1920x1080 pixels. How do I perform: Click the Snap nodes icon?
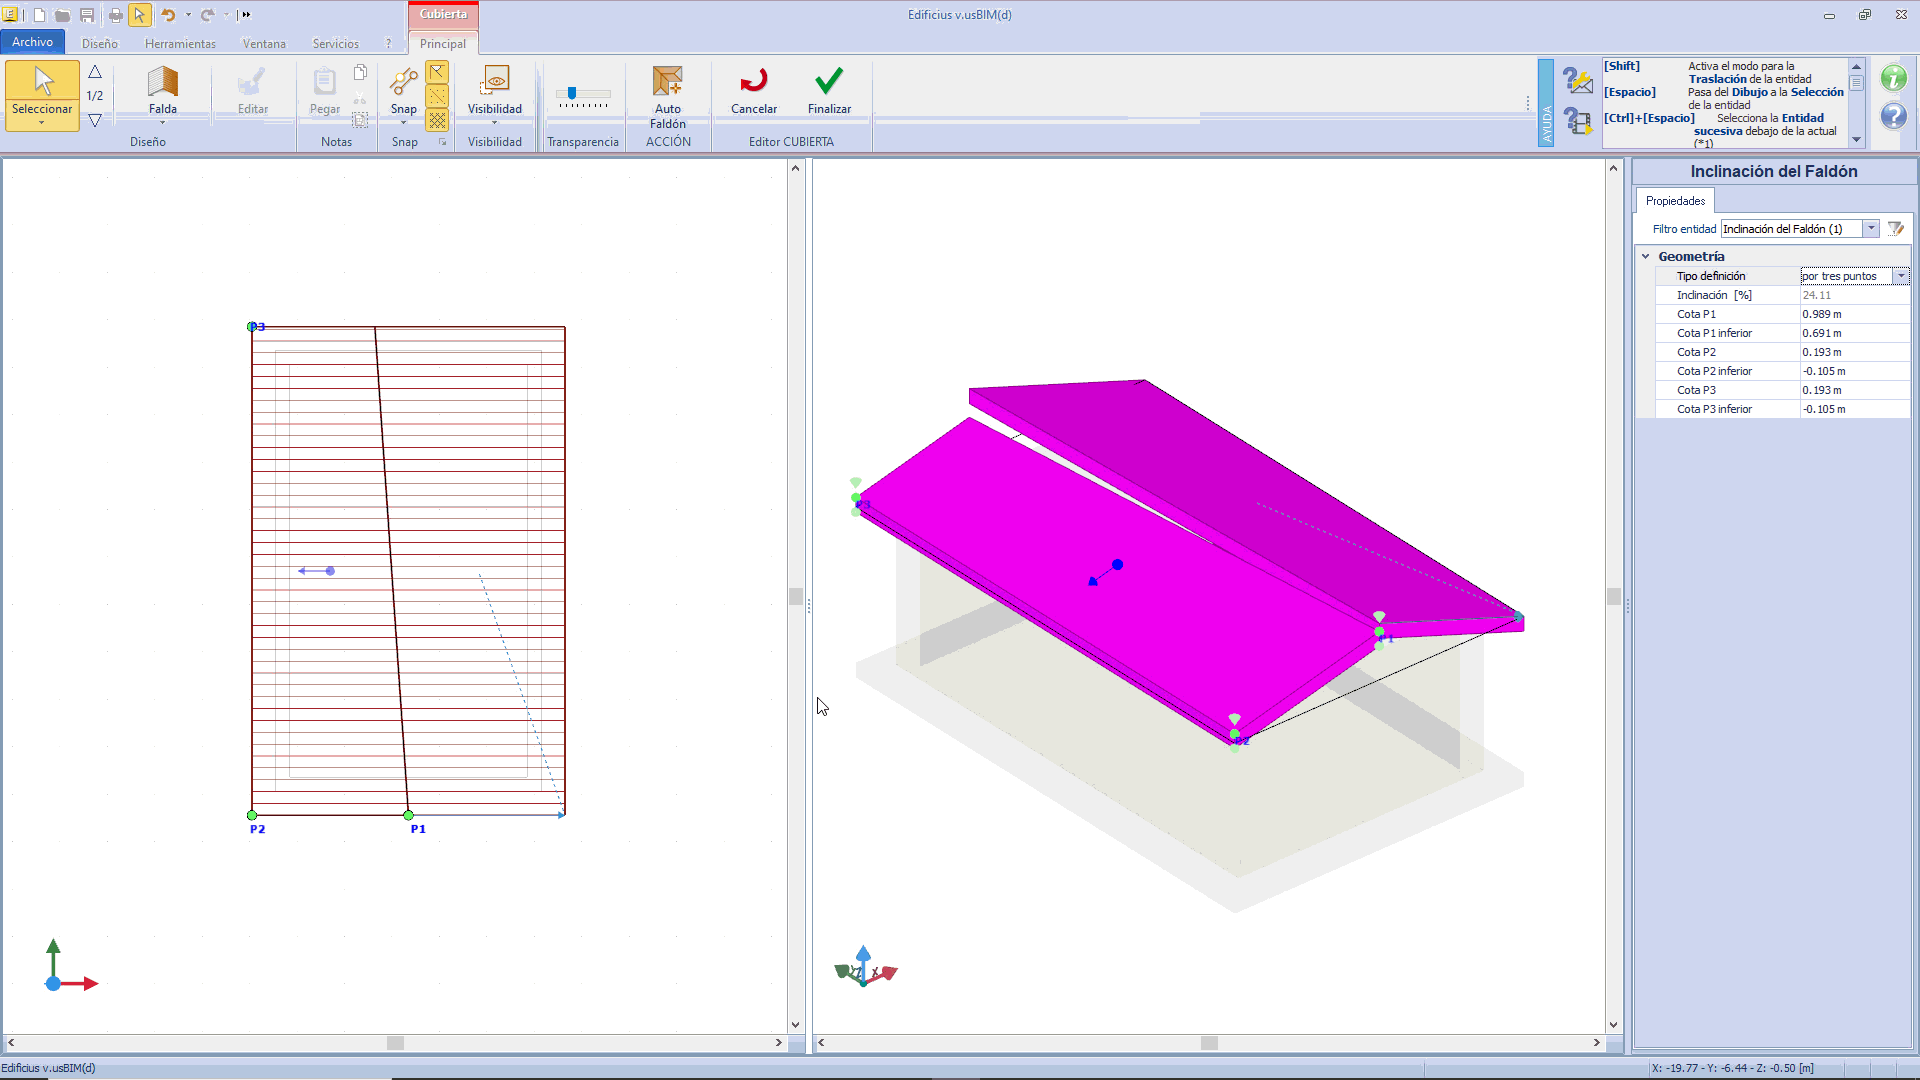coord(403,82)
